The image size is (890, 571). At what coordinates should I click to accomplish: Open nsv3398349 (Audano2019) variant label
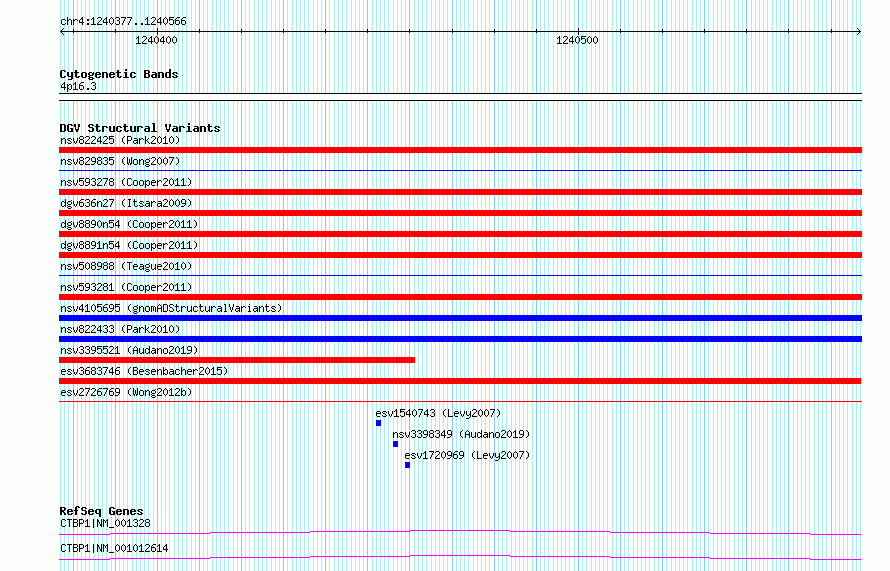click(461, 434)
